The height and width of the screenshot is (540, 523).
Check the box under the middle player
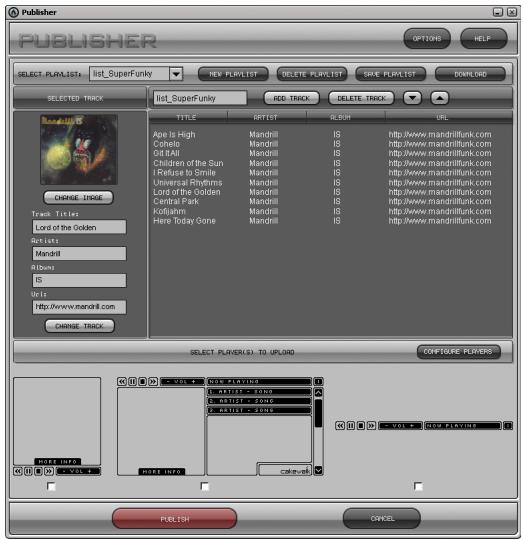tap(205, 486)
